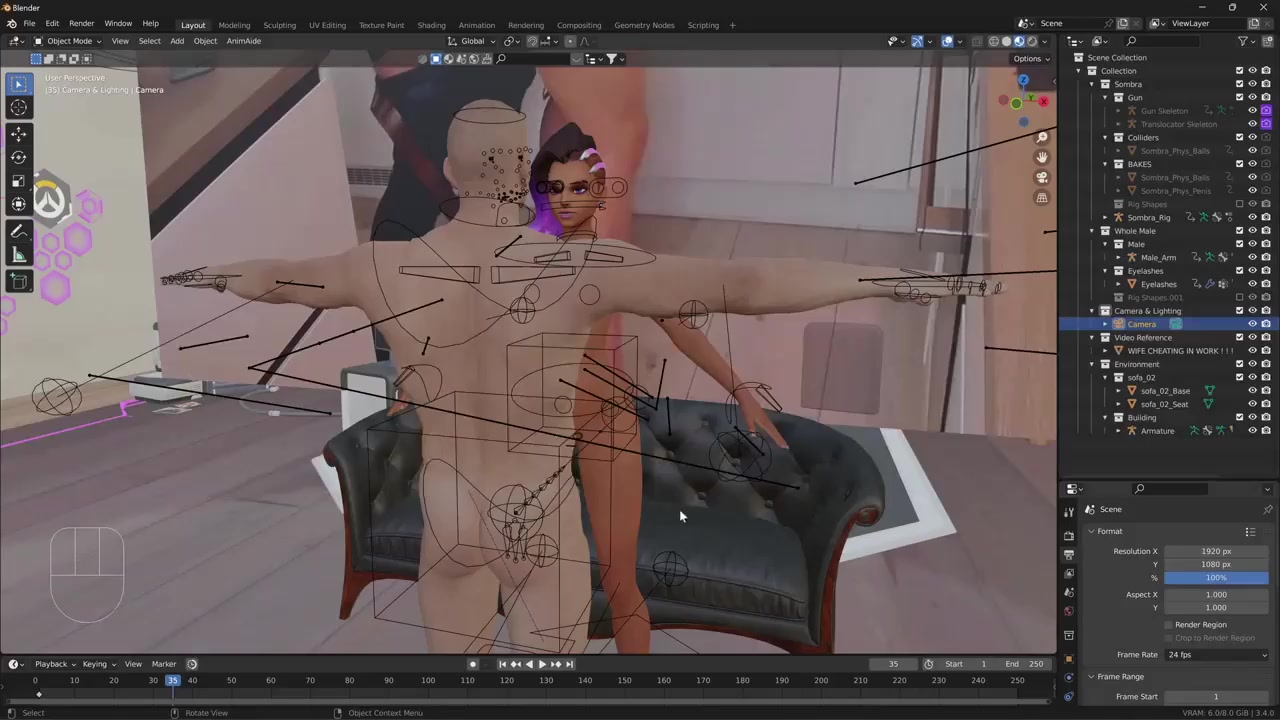
Task: Open the Render menu in the menu bar
Action: point(81,23)
